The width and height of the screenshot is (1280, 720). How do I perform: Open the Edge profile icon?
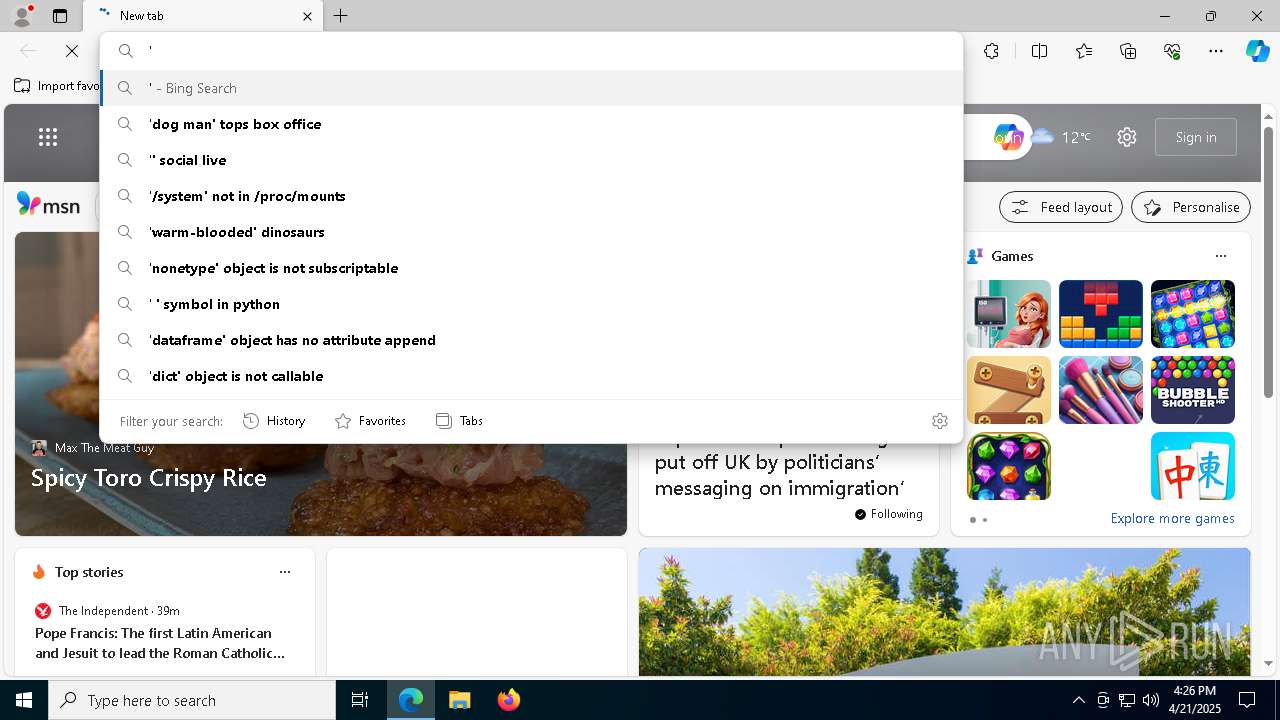tap(21, 16)
